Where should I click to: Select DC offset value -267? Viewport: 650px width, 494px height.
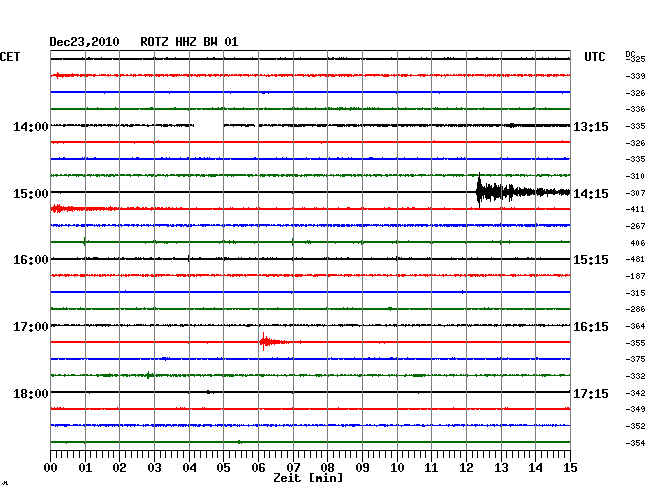[635, 226]
